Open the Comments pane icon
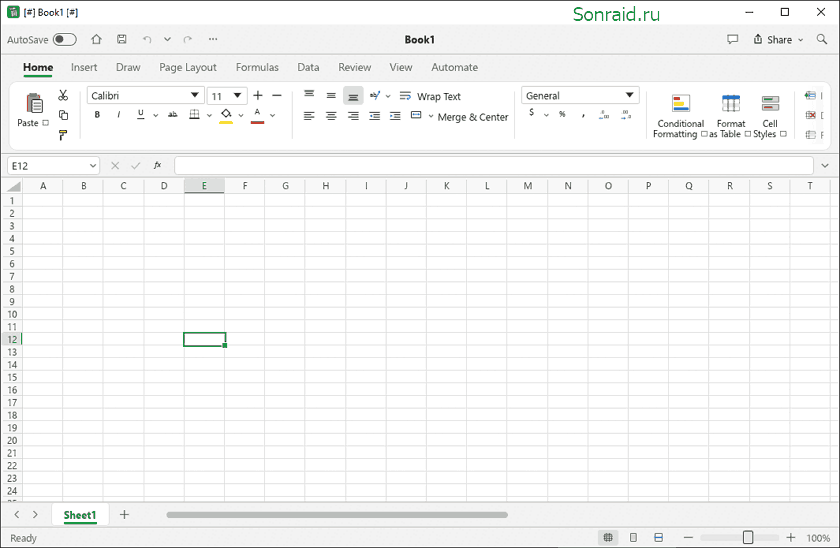The height and width of the screenshot is (548, 840). [x=732, y=39]
